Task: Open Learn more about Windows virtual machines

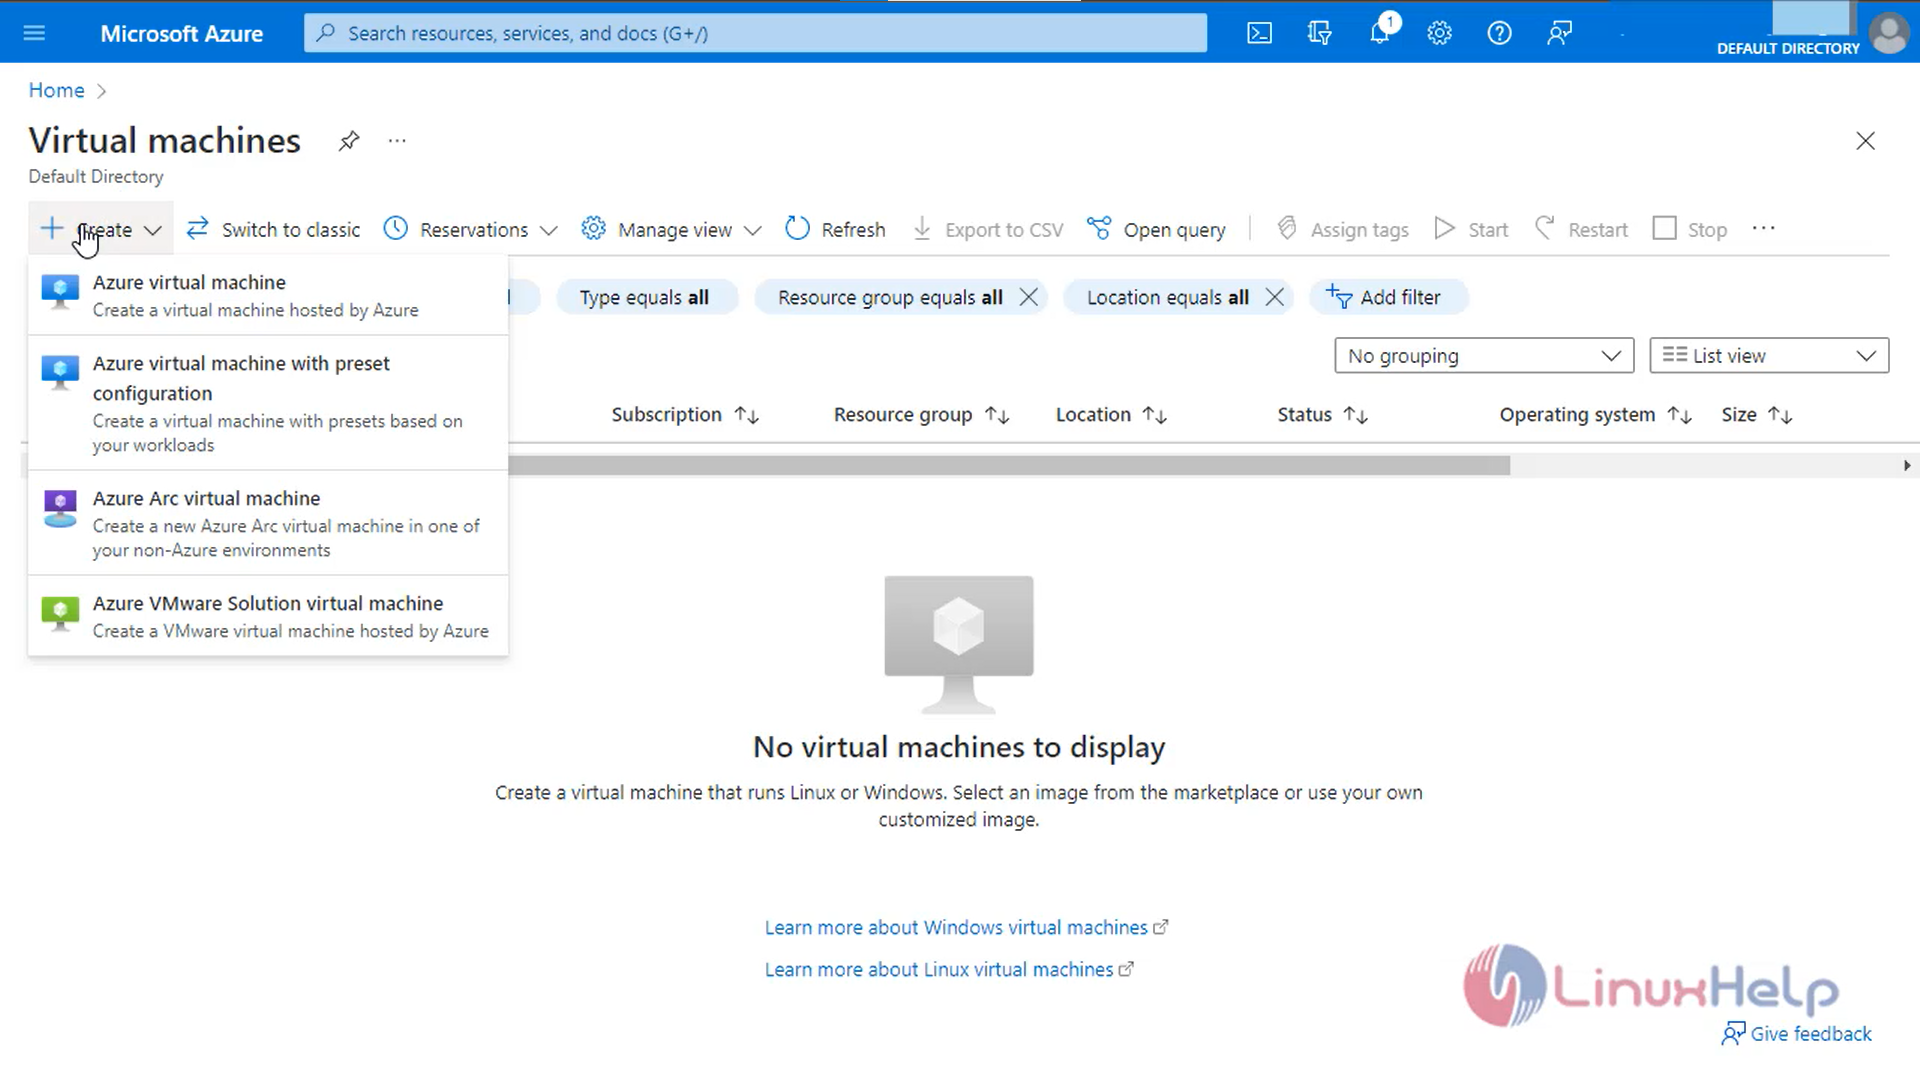Action: [966, 927]
